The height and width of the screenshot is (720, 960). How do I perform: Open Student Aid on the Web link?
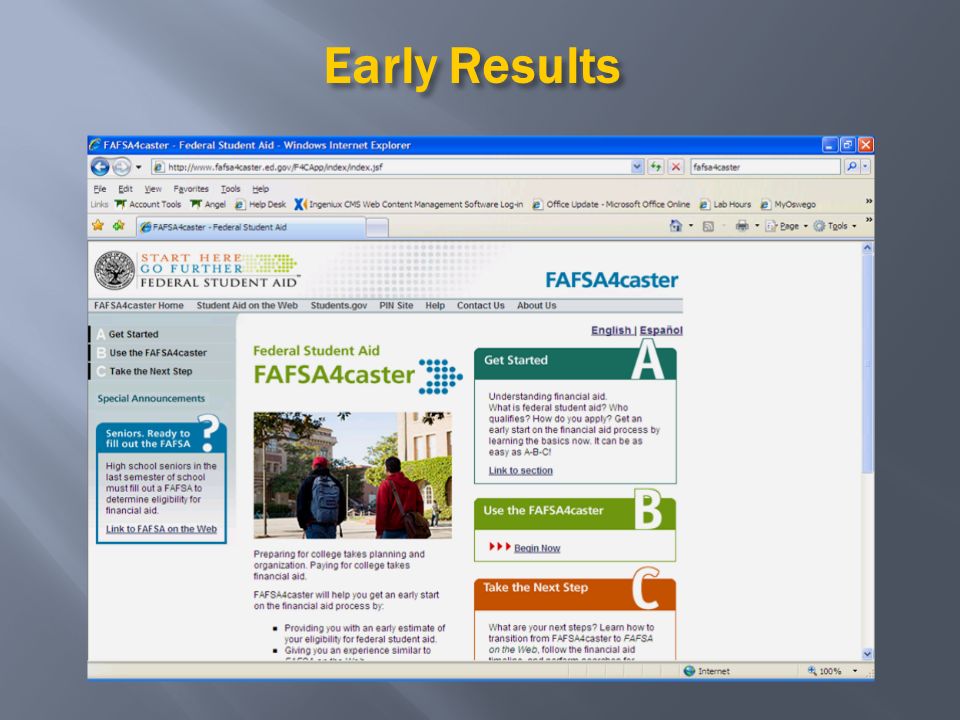tap(247, 306)
